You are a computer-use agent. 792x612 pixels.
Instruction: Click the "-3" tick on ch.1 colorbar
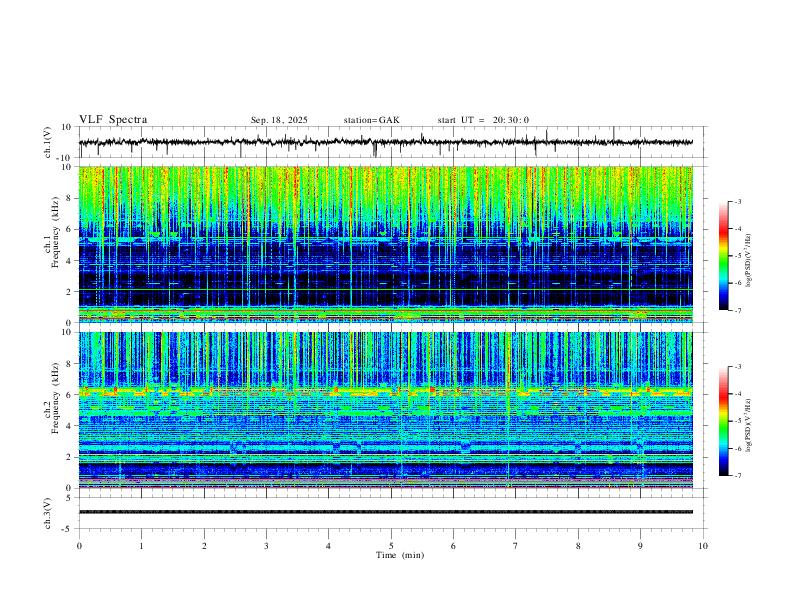point(738,201)
